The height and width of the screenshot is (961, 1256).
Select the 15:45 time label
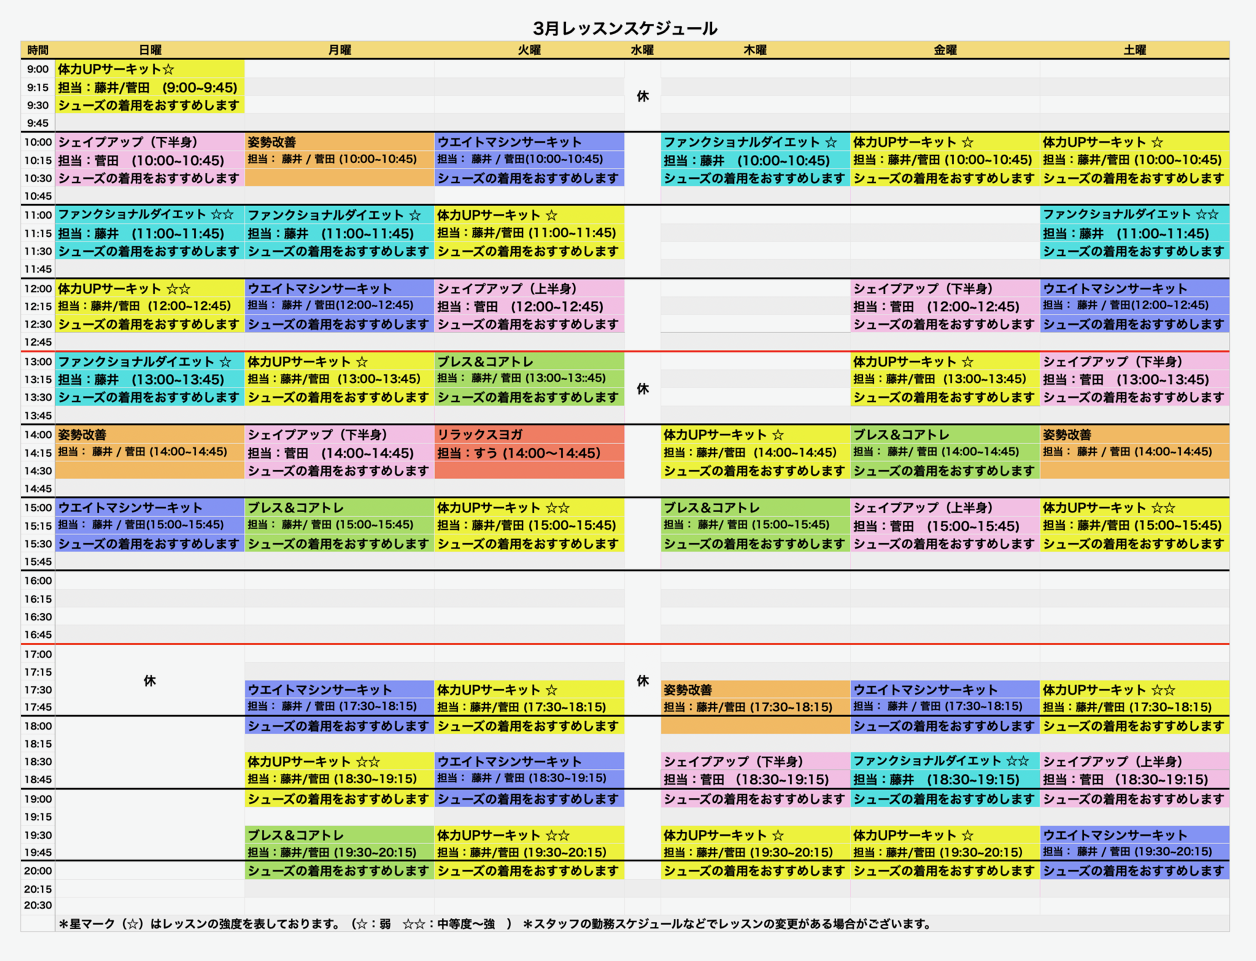point(38,562)
